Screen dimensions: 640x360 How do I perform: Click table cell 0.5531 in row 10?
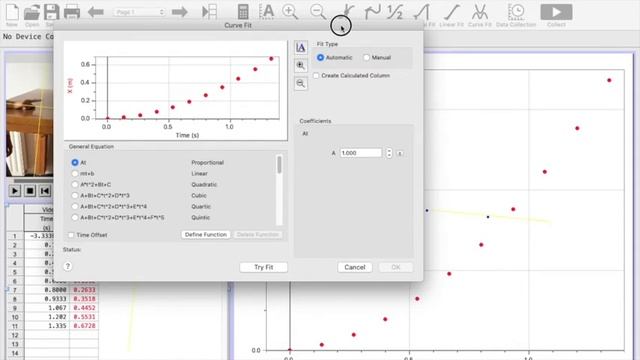[x=84, y=317]
